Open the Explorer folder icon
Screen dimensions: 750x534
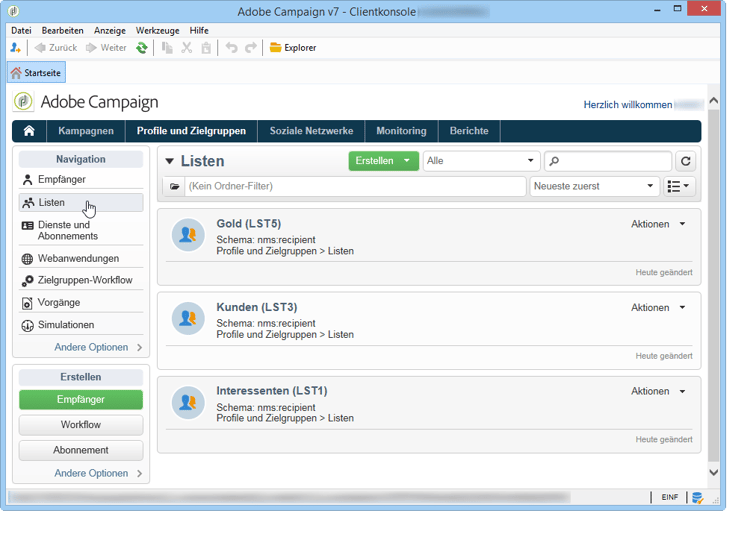pos(275,47)
